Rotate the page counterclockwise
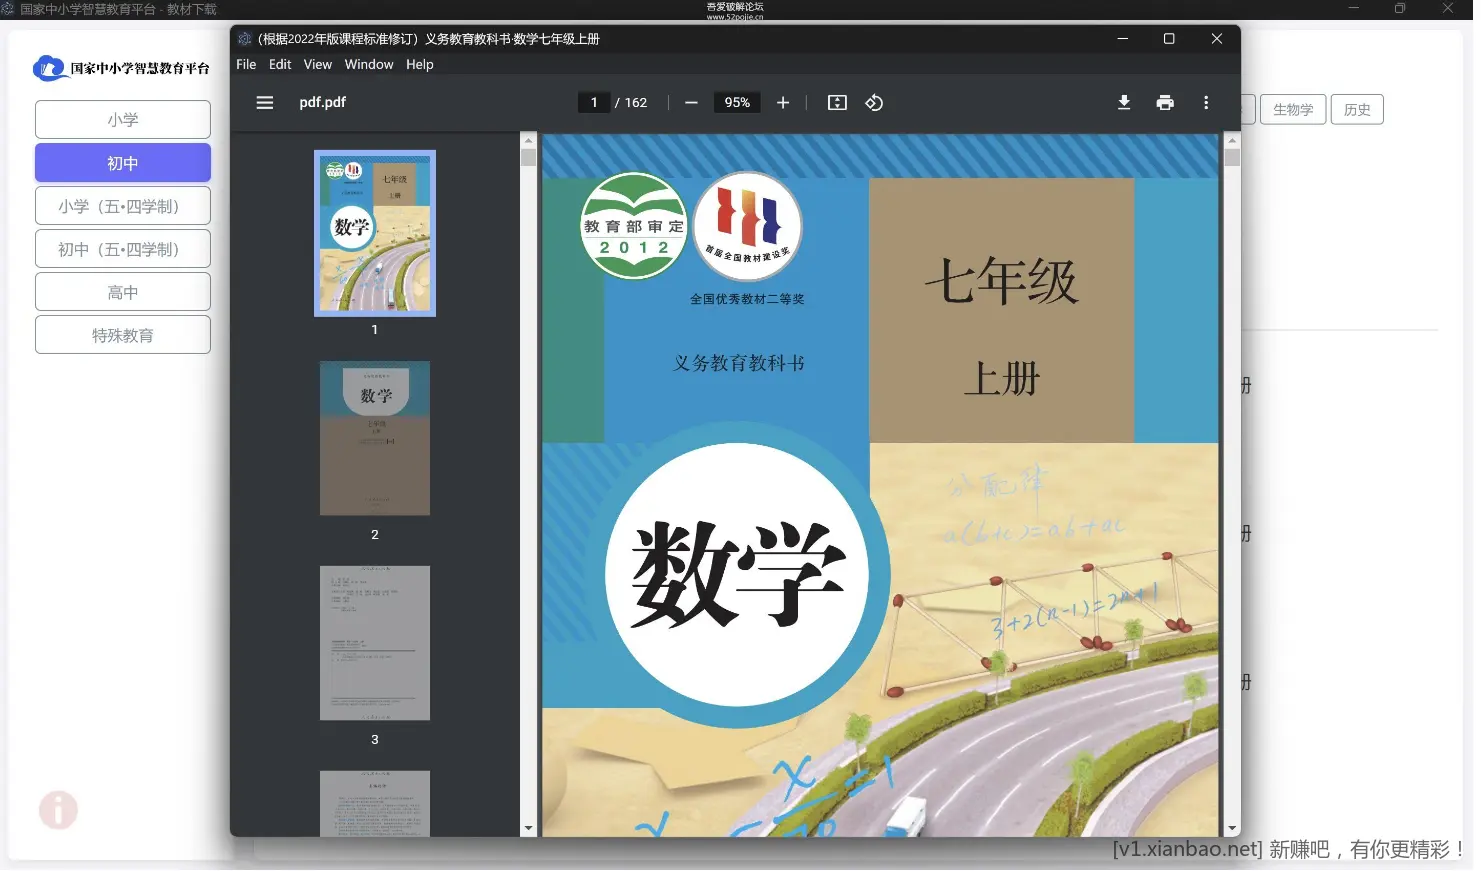This screenshot has height=871, width=1481. [874, 102]
